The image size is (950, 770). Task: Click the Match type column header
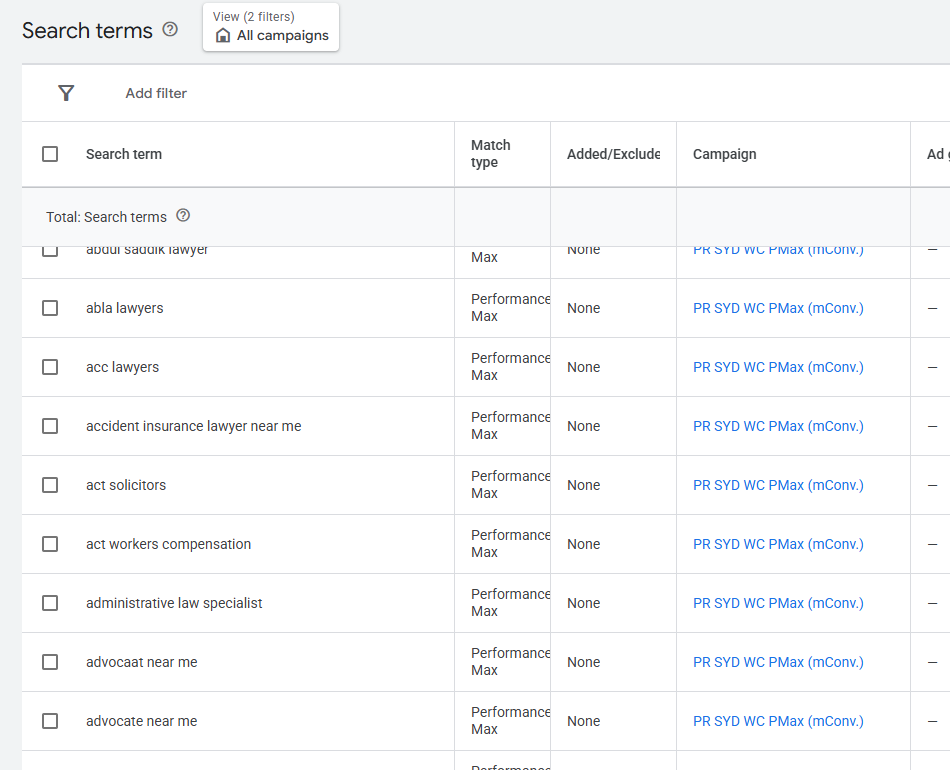pos(491,153)
